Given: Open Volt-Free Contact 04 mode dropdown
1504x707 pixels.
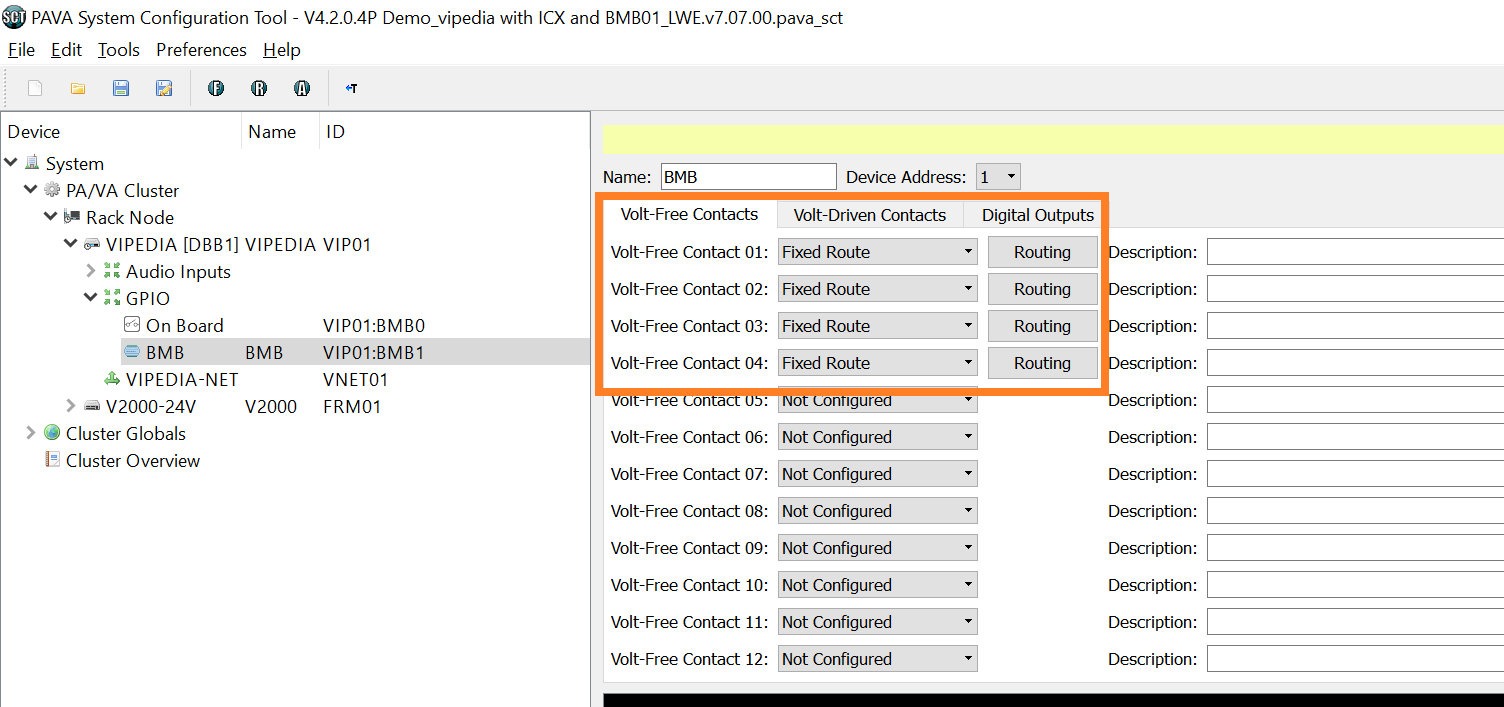Looking at the screenshot, I should click(878, 363).
